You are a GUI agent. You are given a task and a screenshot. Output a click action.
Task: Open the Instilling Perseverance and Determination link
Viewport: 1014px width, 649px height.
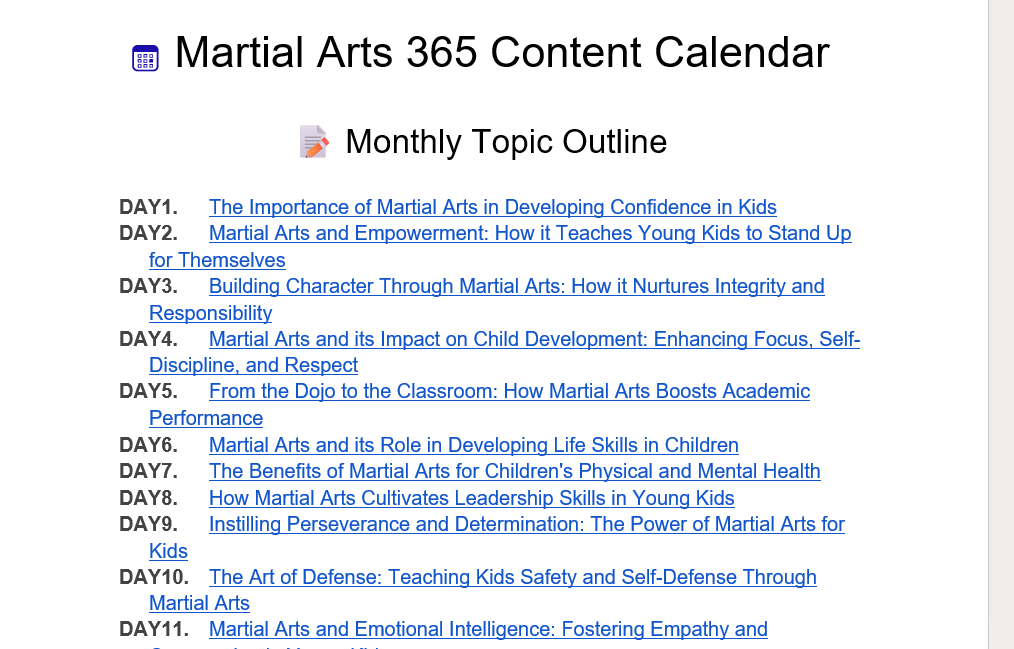[526, 525]
